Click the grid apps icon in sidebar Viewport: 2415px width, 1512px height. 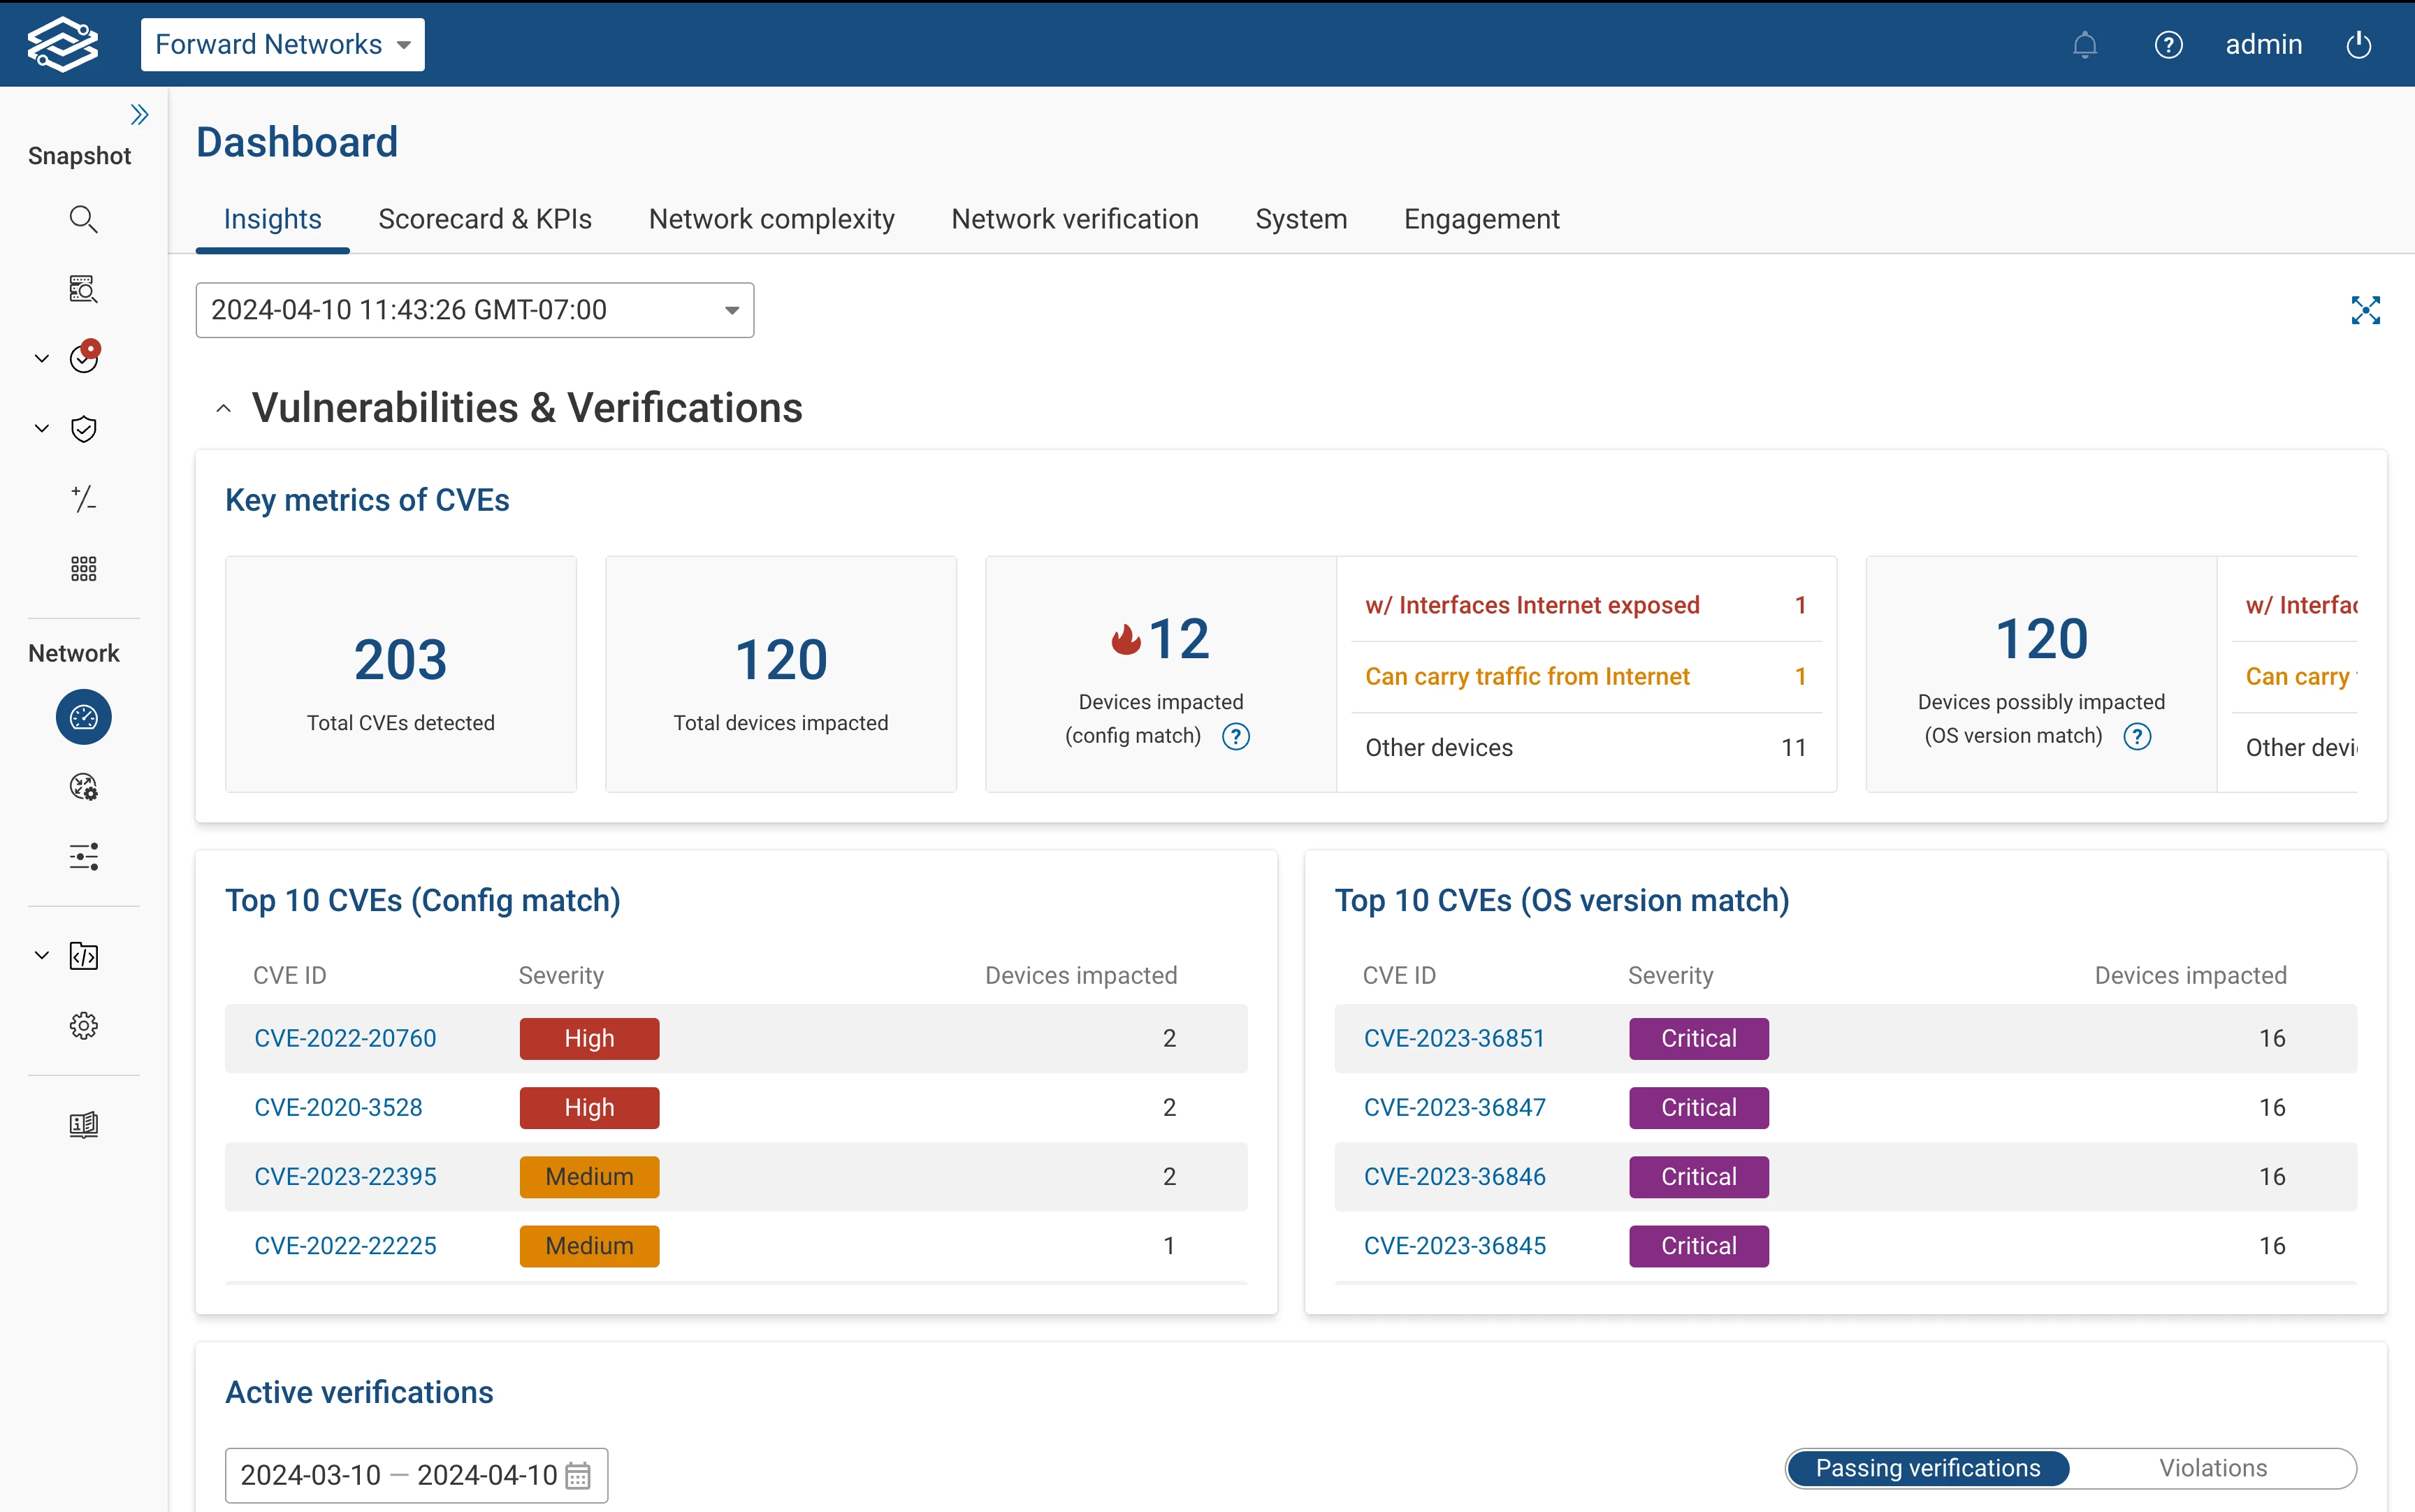point(83,569)
